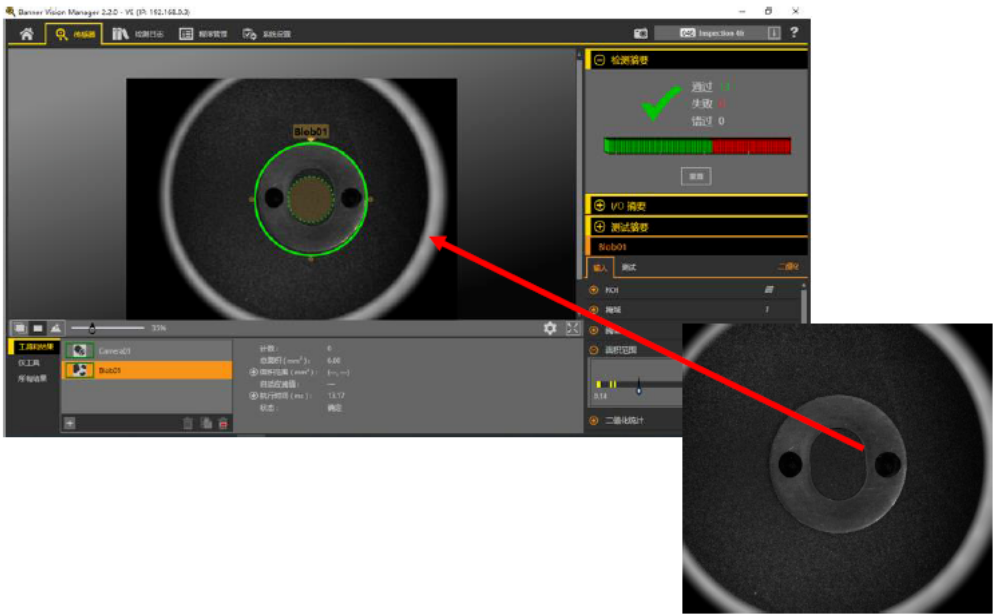Click the binarization label right of tabs
Viewport: 995px width, 616px height.
click(x=788, y=267)
